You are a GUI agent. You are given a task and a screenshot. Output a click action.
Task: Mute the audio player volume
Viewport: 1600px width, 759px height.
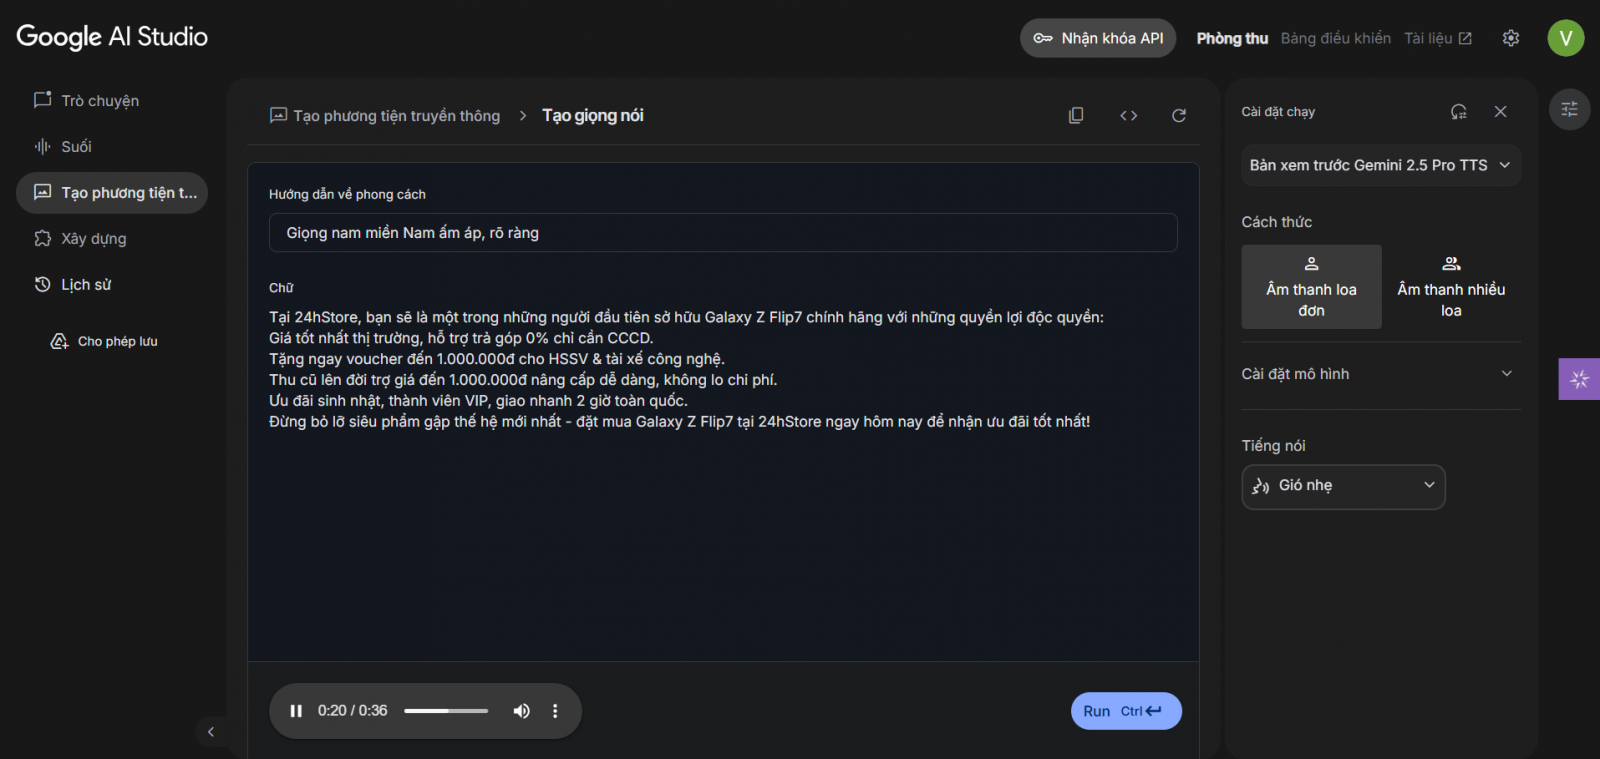pos(521,711)
